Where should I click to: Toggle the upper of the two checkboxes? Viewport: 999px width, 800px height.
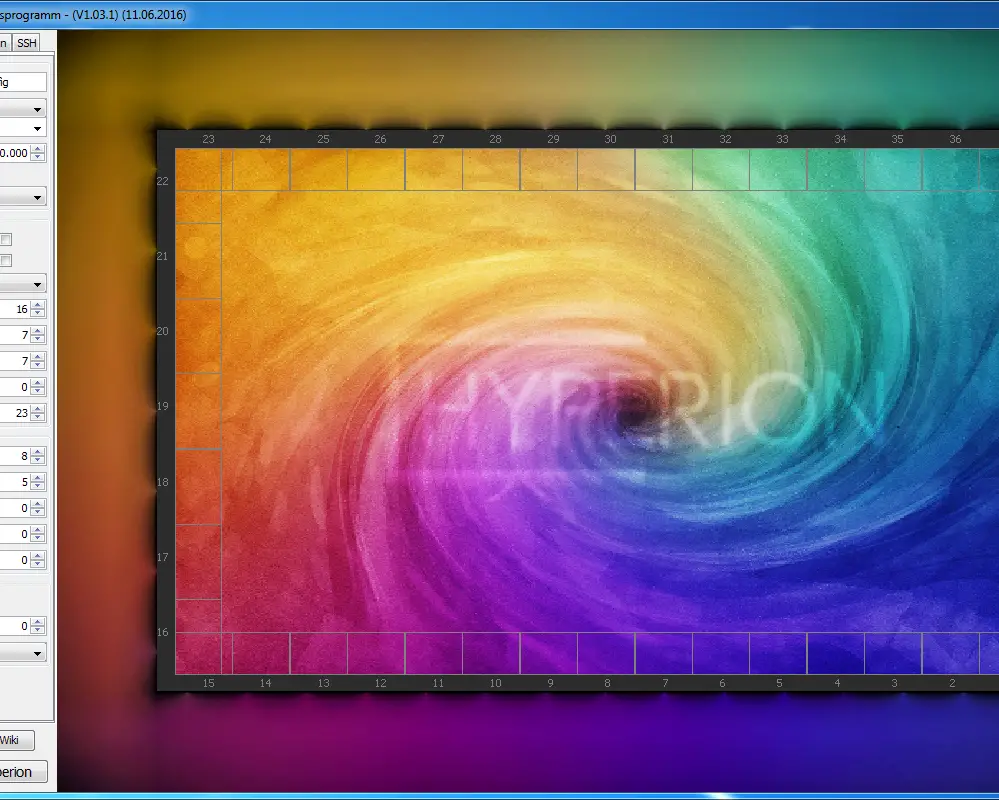(x=6, y=239)
